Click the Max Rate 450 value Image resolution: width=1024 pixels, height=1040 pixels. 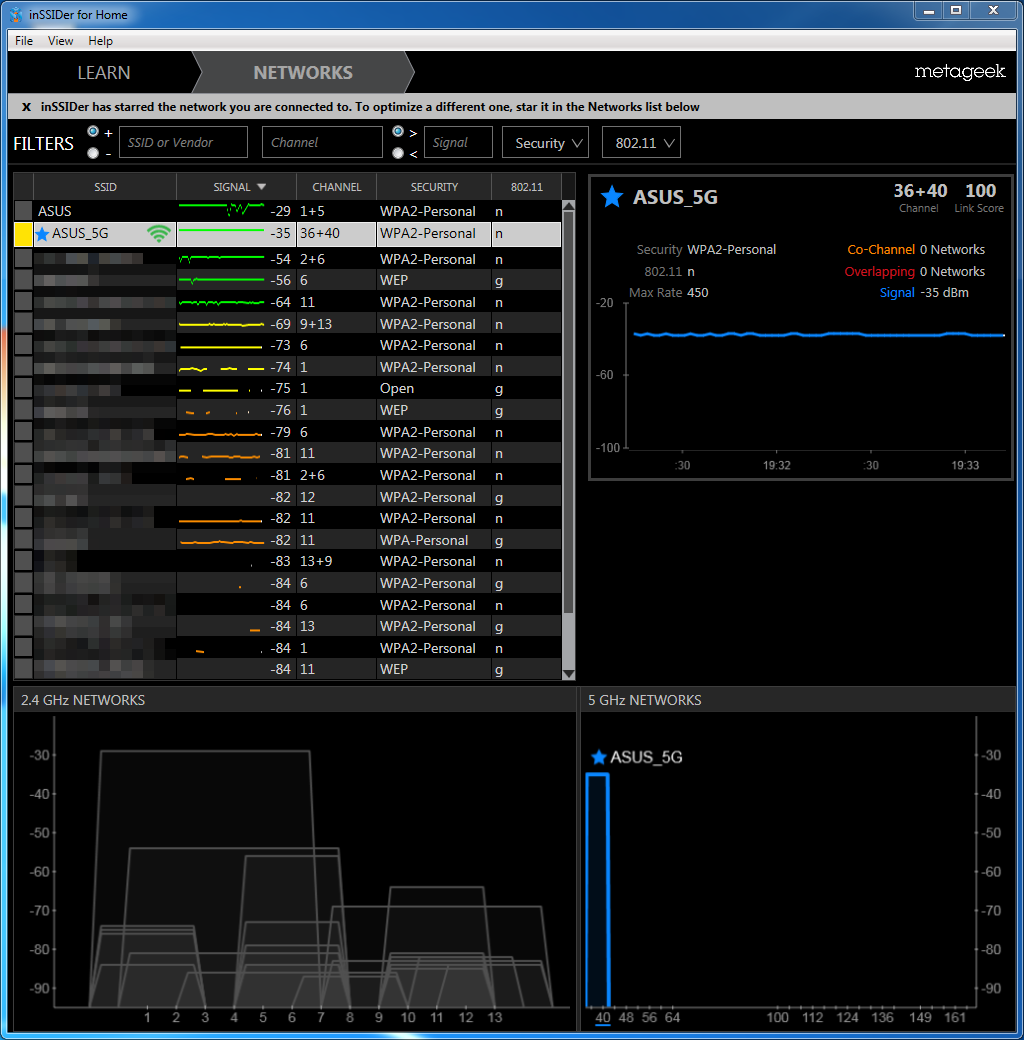coord(698,292)
